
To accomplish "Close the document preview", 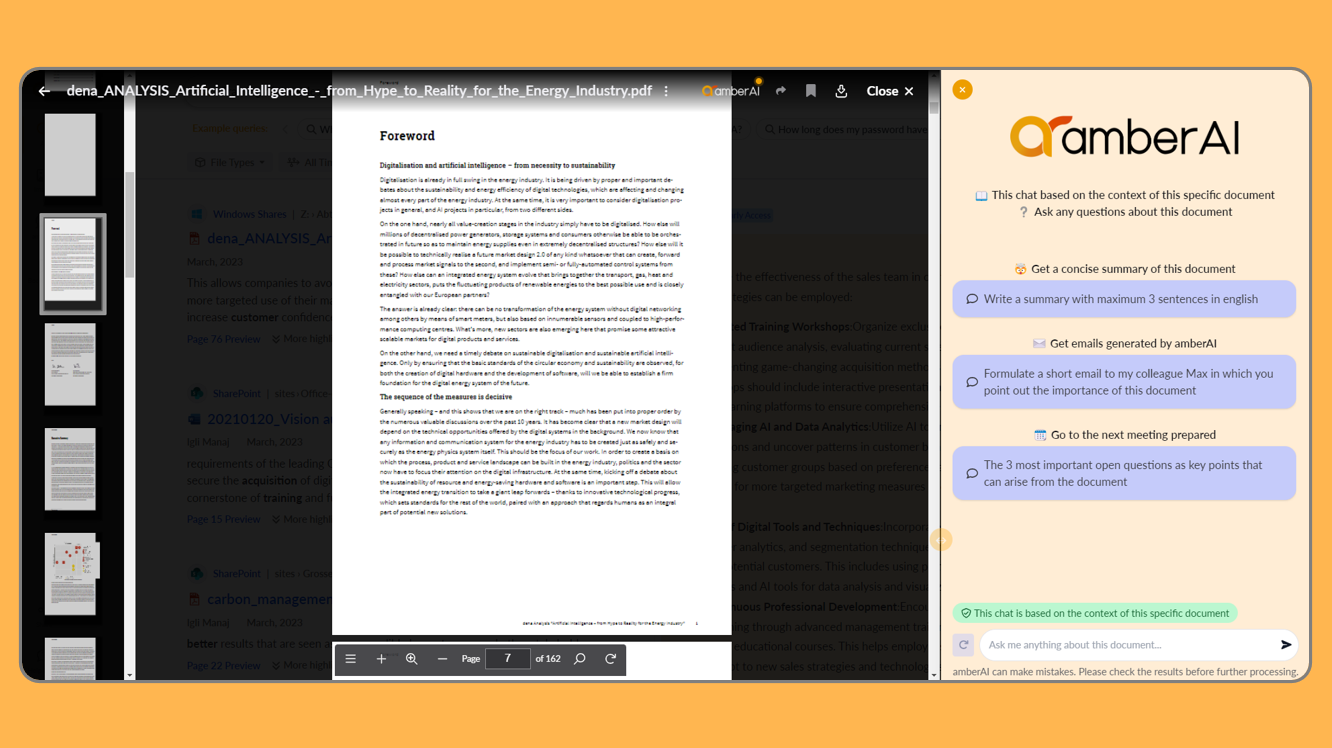I will coord(890,91).
